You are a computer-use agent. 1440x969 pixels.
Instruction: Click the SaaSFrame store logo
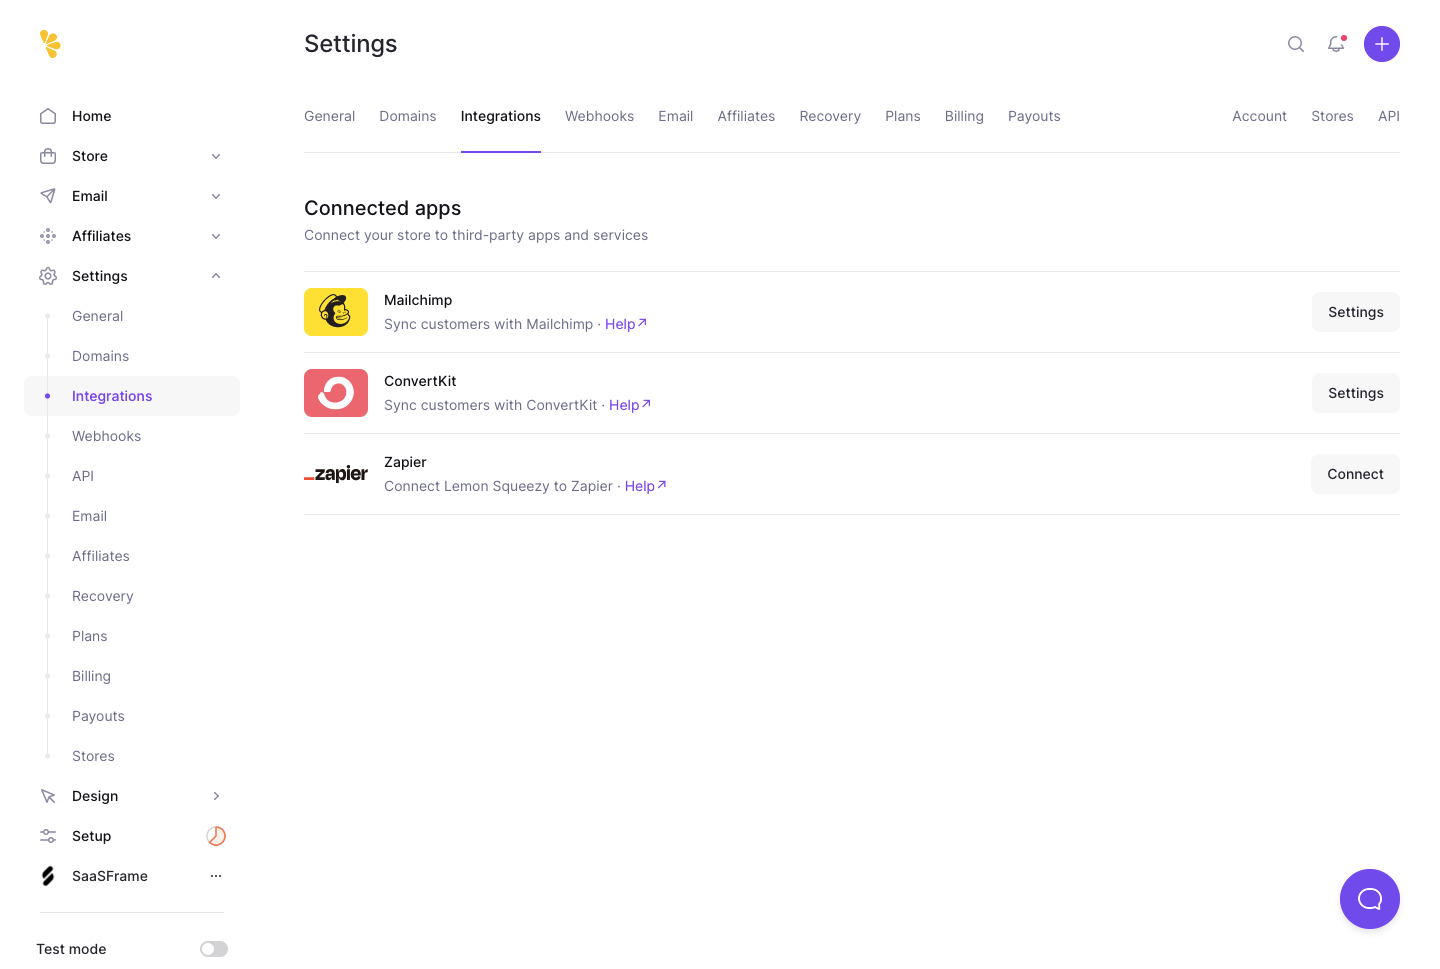[48, 876]
